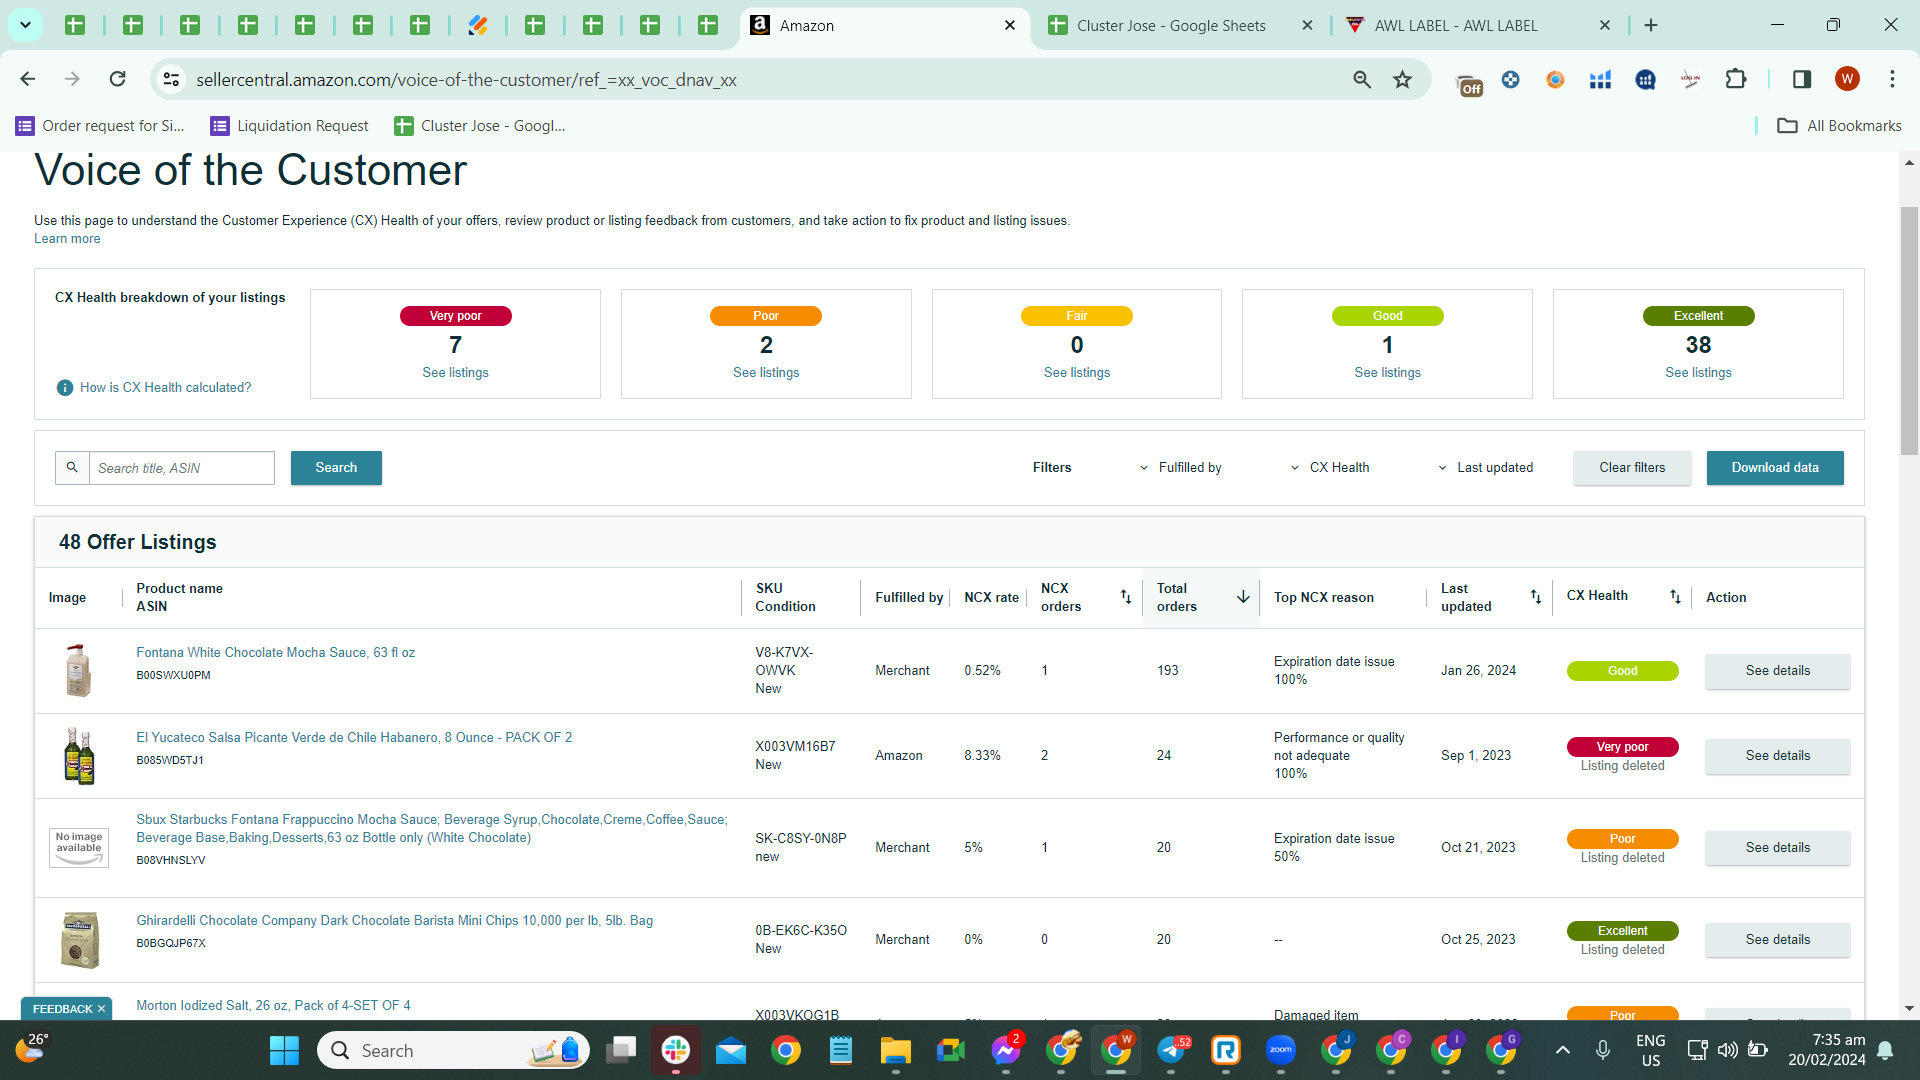Image resolution: width=1920 pixels, height=1080 pixels.
Task: Open the Learn more link
Action: click(x=67, y=239)
